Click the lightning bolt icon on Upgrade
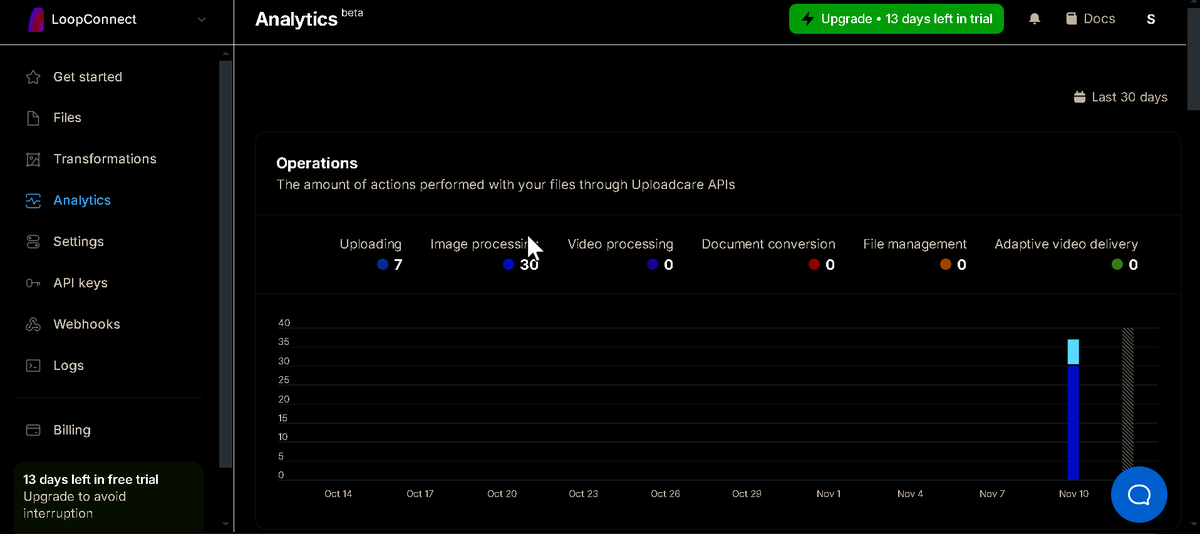 pos(808,19)
